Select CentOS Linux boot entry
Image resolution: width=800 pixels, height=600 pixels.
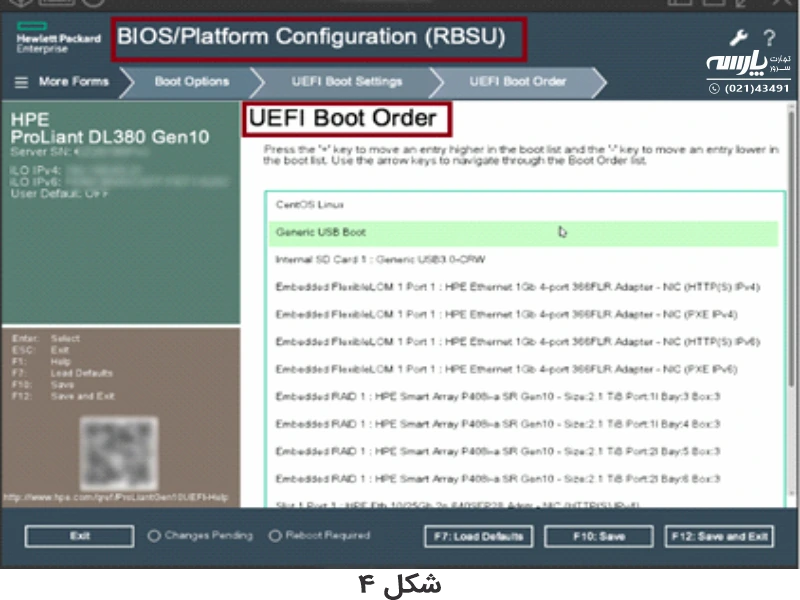pyautogui.click(x=524, y=205)
